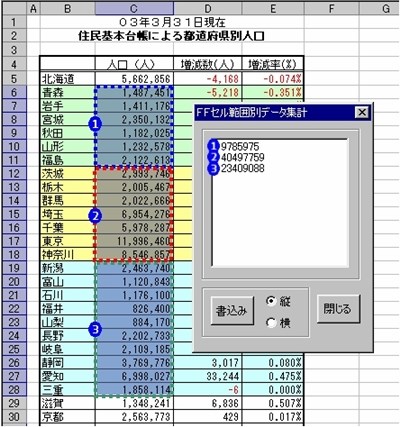Select the 縦 radio option
The image size is (400, 427).
(279, 301)
